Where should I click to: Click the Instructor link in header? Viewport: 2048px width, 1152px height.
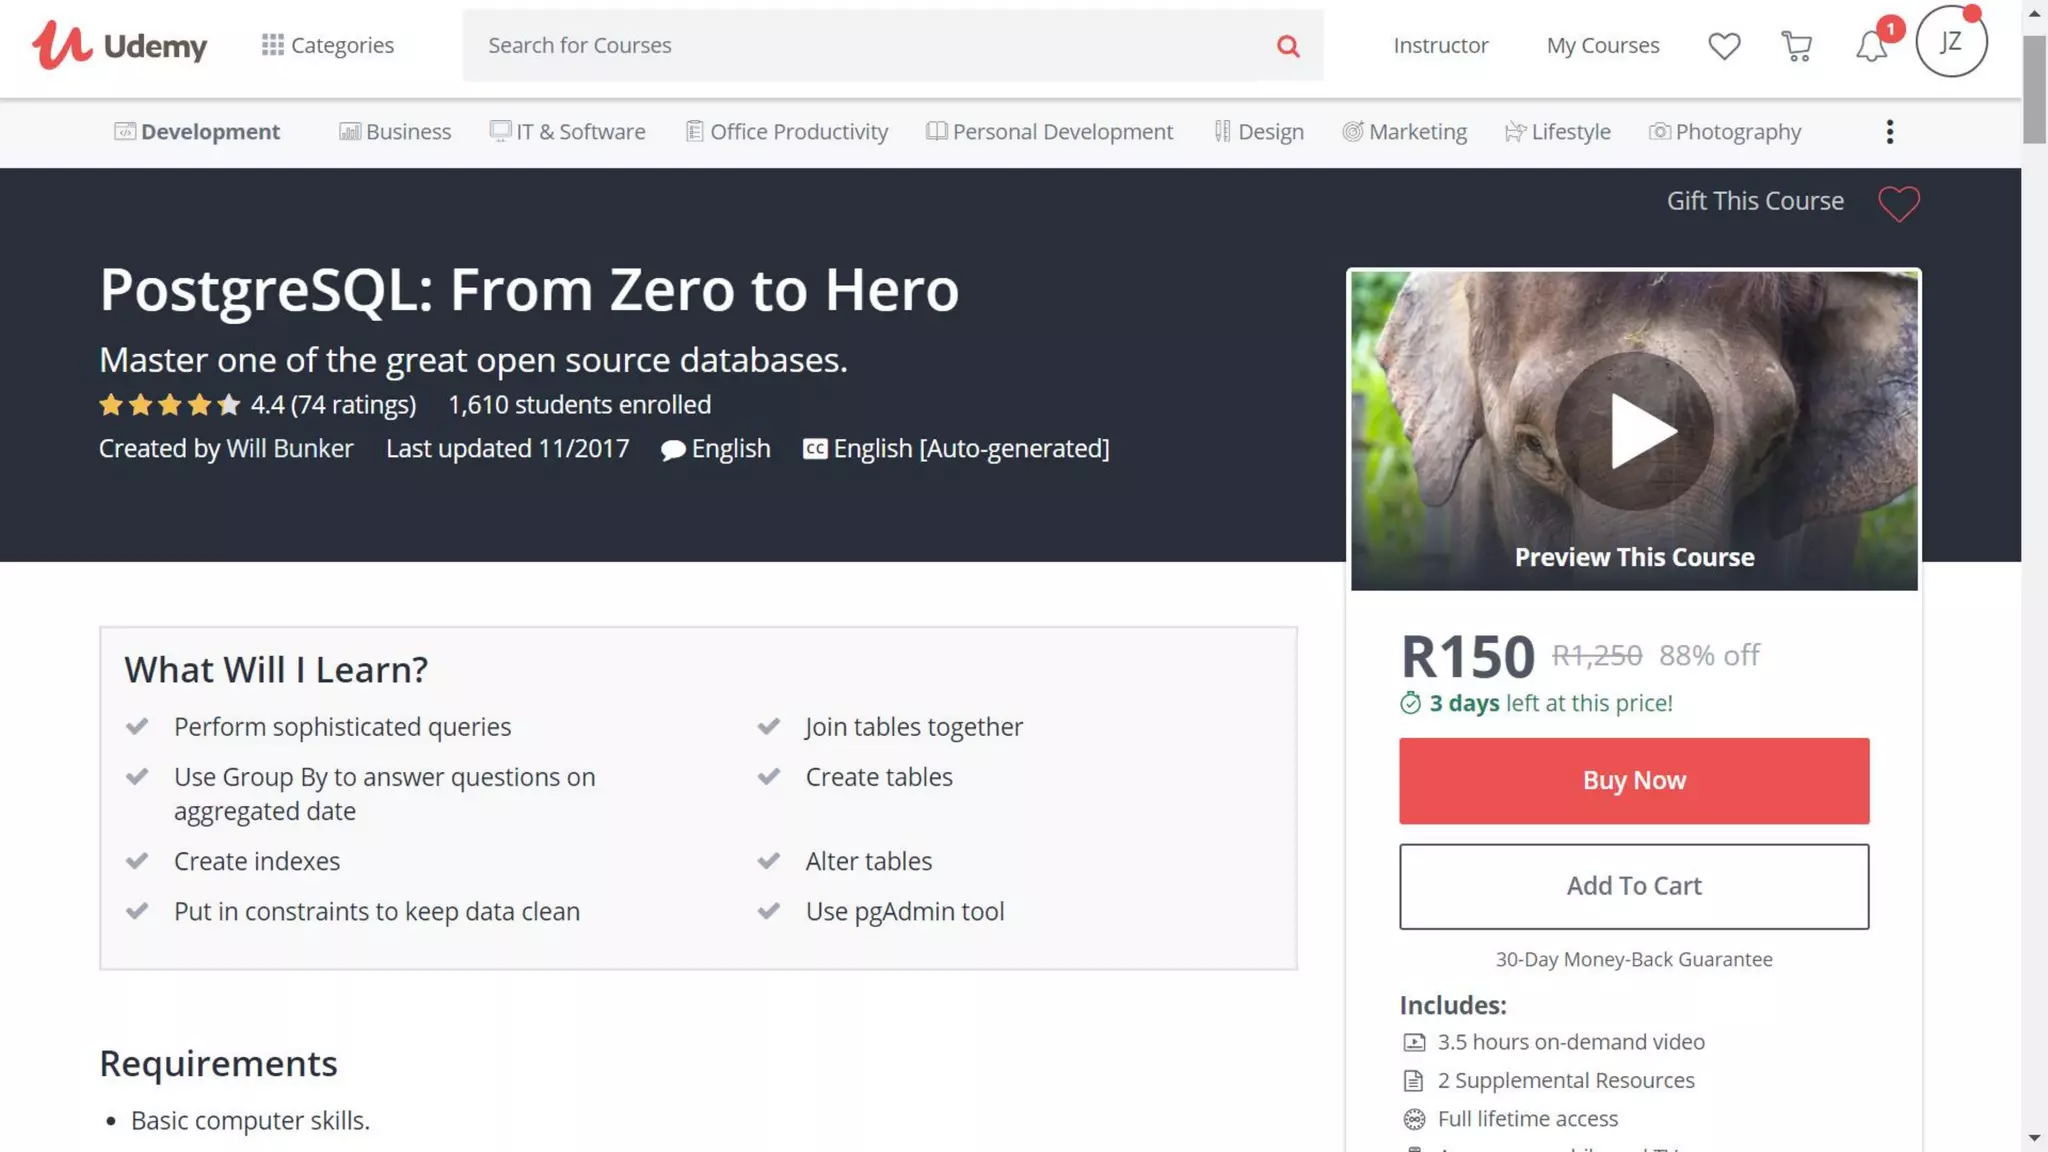(1440, 45)
